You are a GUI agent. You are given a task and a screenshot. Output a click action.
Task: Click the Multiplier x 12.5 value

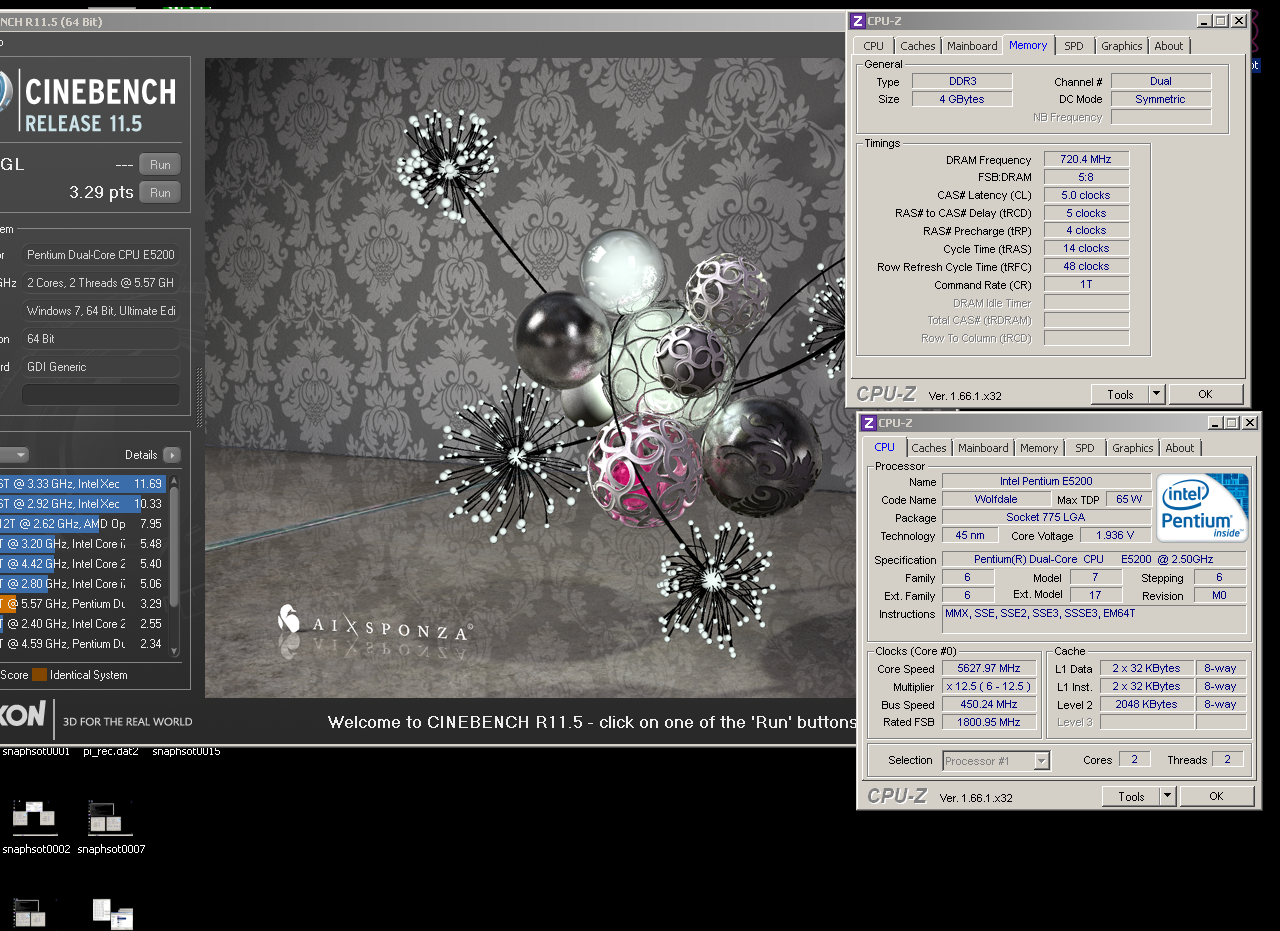[x=989, y=686]
